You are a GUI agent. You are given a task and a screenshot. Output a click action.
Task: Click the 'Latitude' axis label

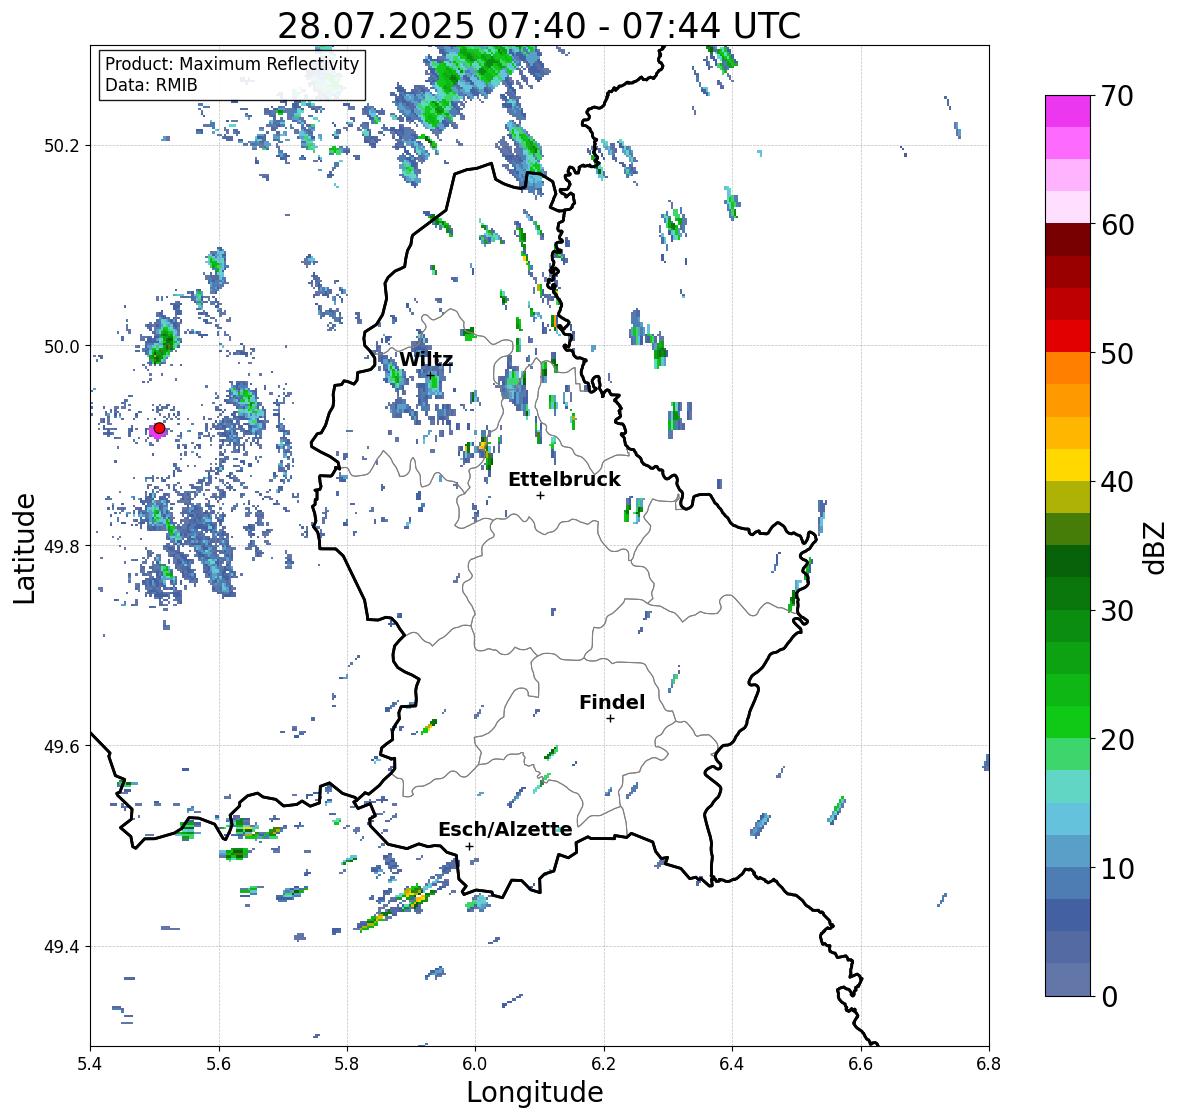tap(24, 548)
